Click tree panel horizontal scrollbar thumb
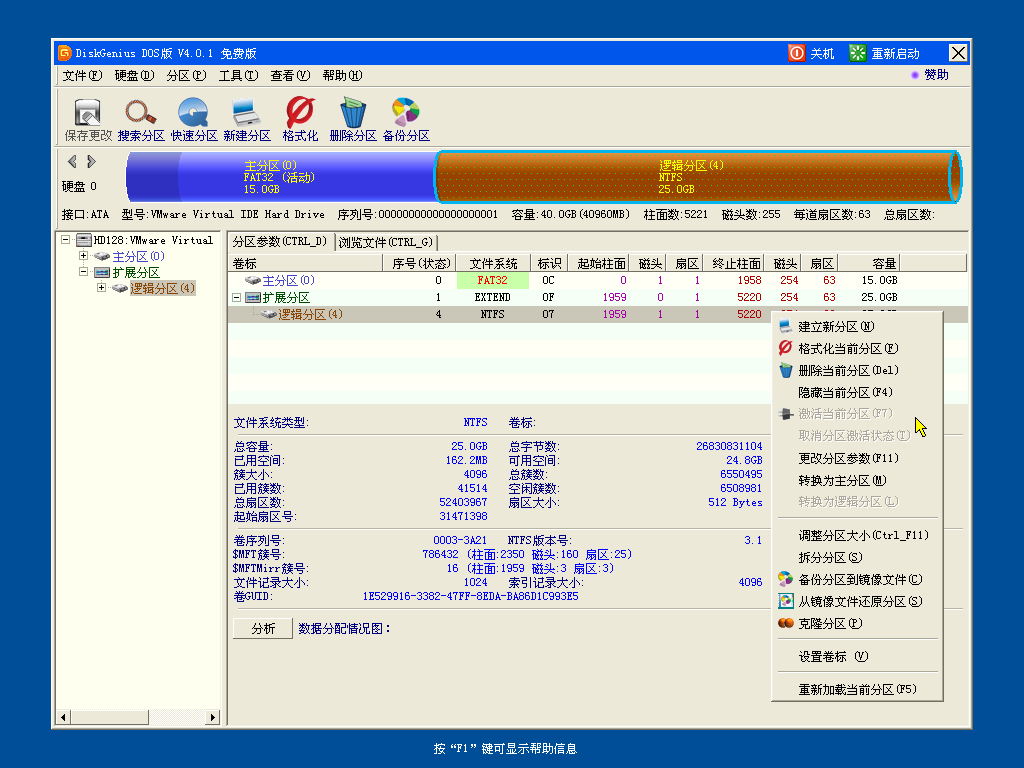 pos(109,717)
